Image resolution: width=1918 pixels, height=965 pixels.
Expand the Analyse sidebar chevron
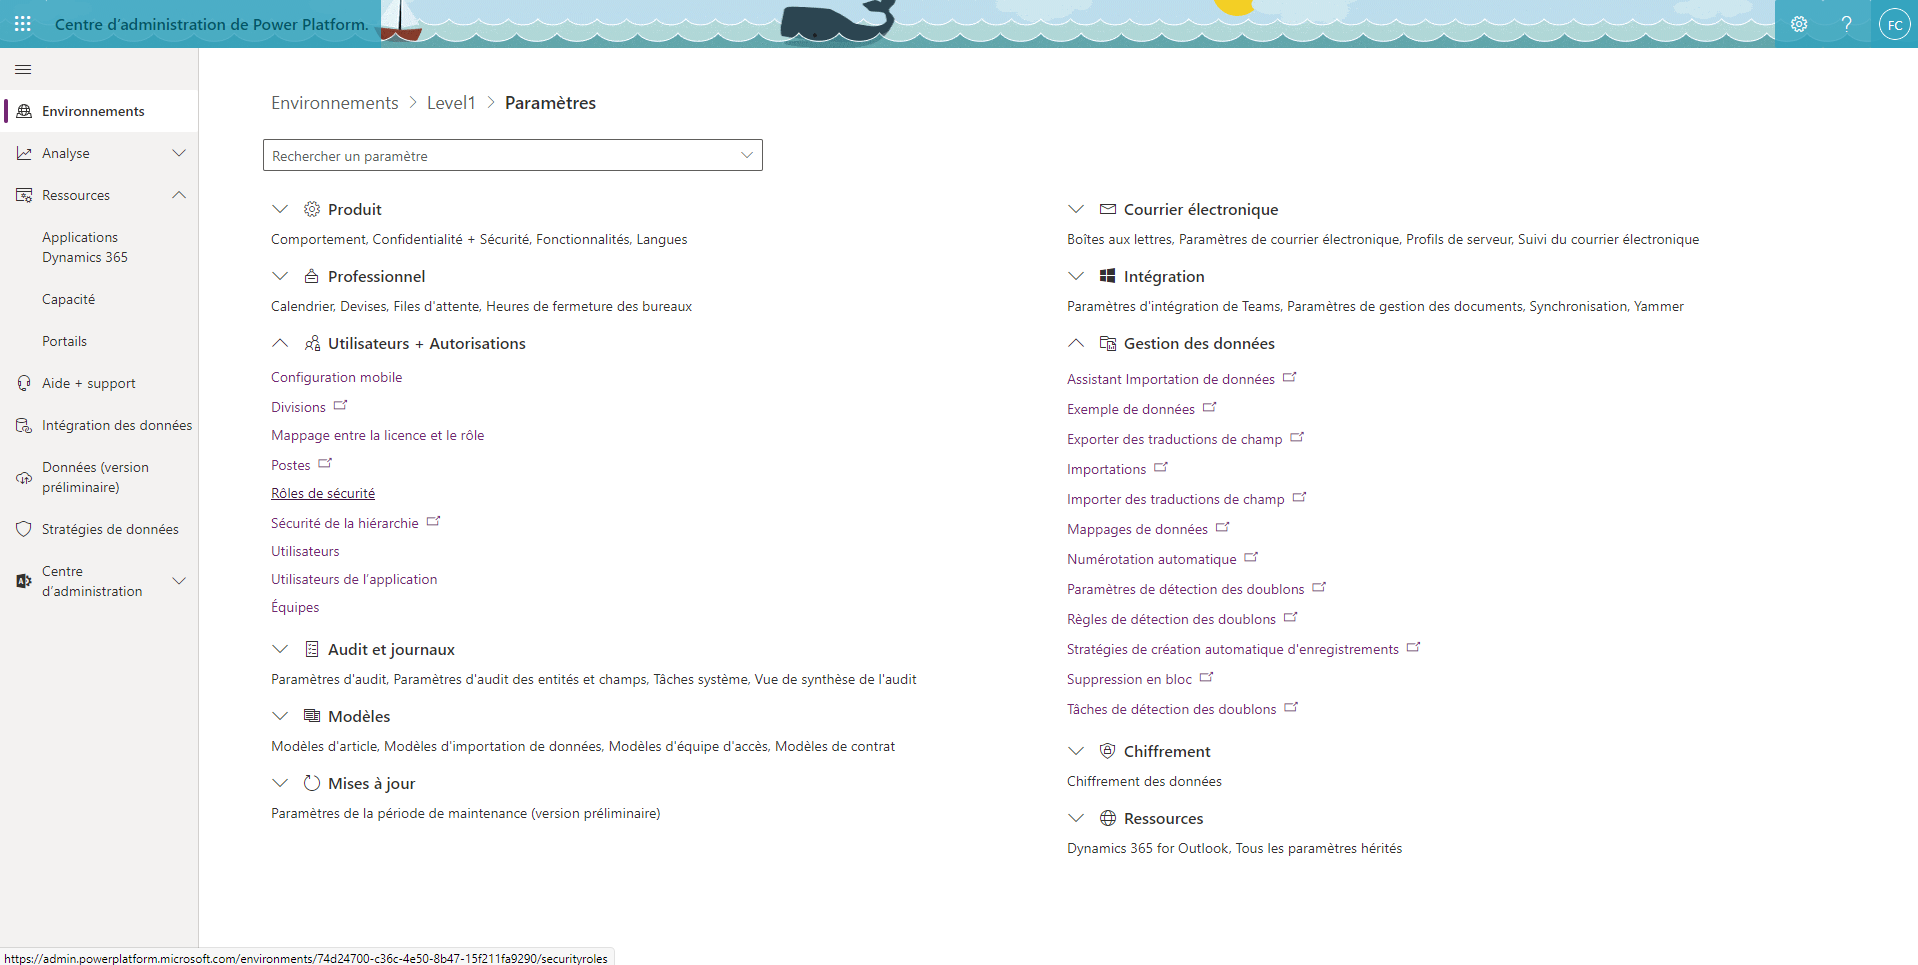coord(179,153)
